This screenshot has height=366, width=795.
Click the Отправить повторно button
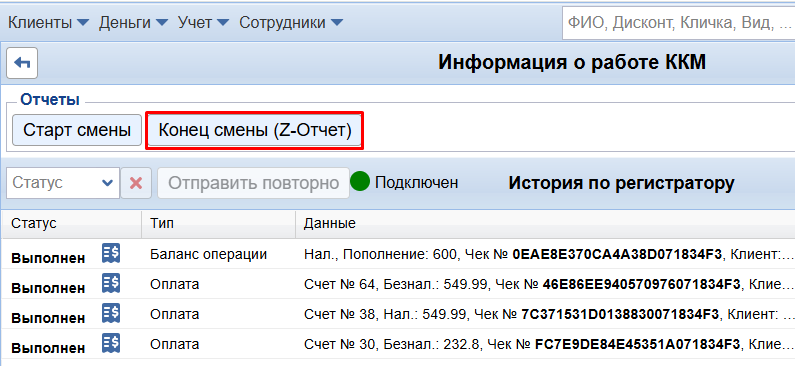(x=254, y=183)
